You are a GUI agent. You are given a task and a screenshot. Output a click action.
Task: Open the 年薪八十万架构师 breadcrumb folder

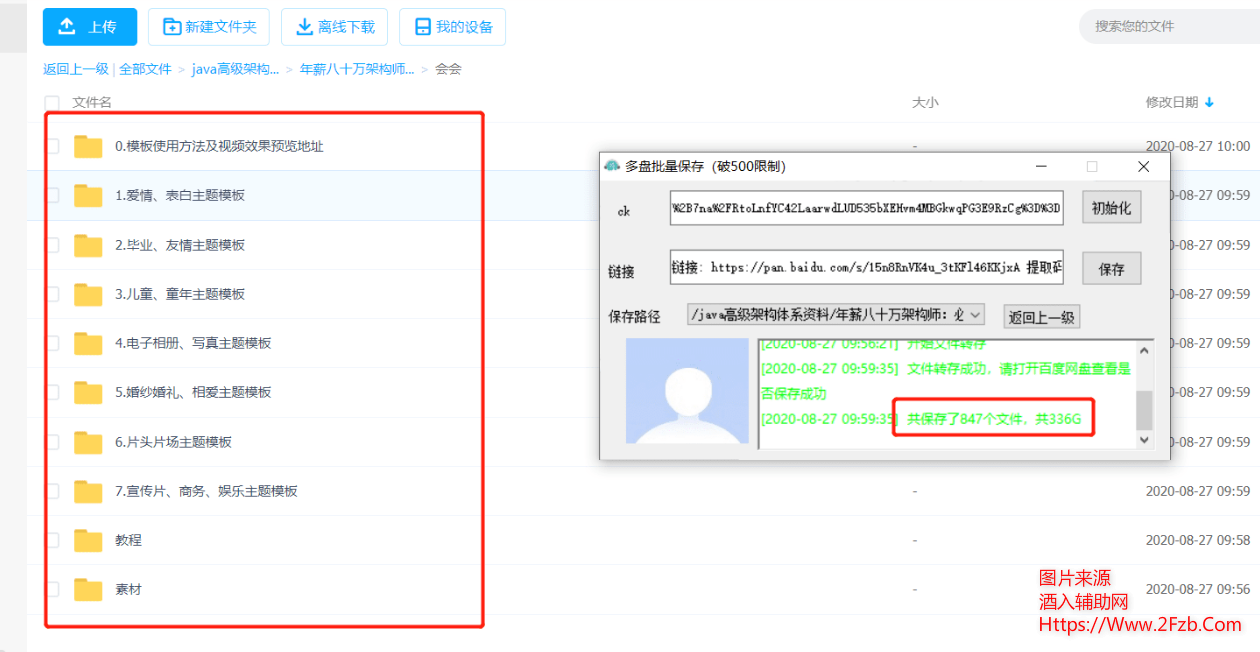[357, 69]
